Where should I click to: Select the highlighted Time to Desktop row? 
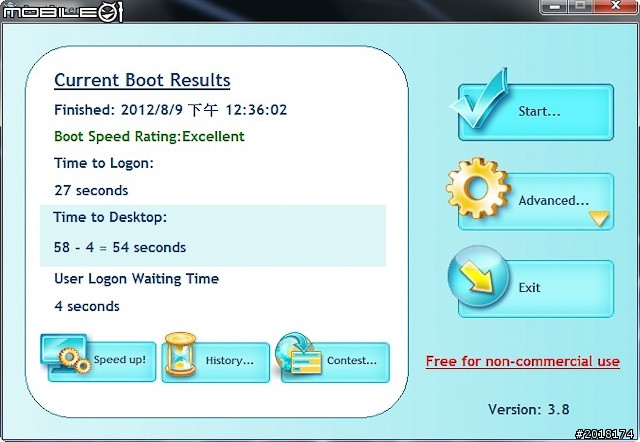point(212,236)
